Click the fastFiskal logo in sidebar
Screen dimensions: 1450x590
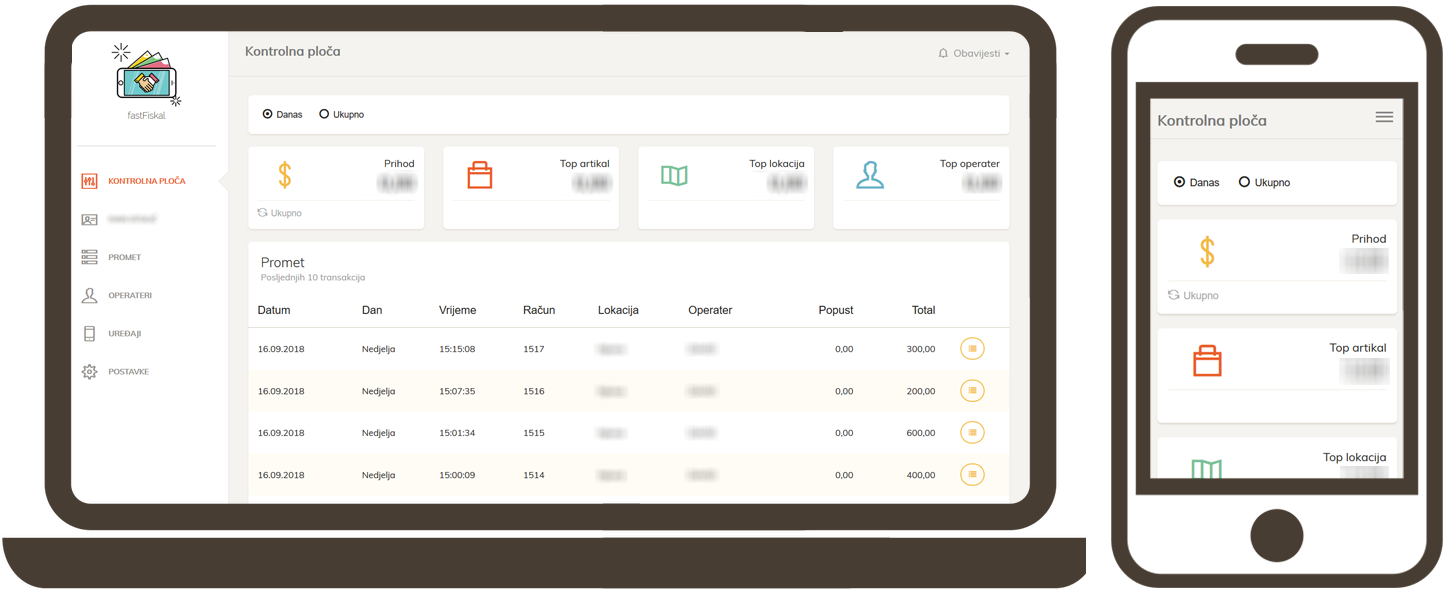(x=148, y=74)
